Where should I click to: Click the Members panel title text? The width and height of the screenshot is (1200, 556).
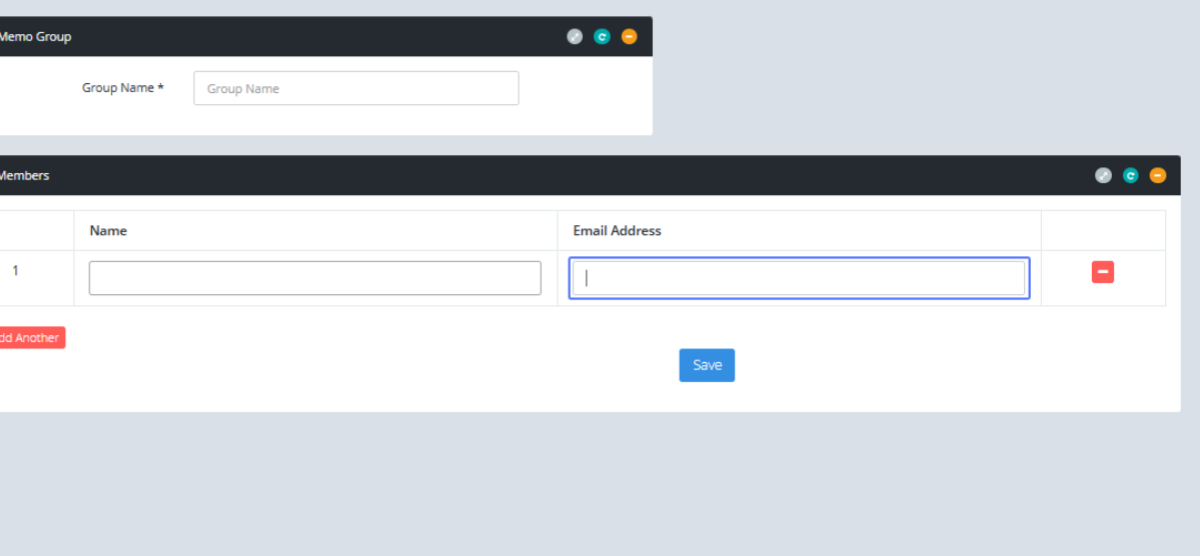[x=24, y=176]
